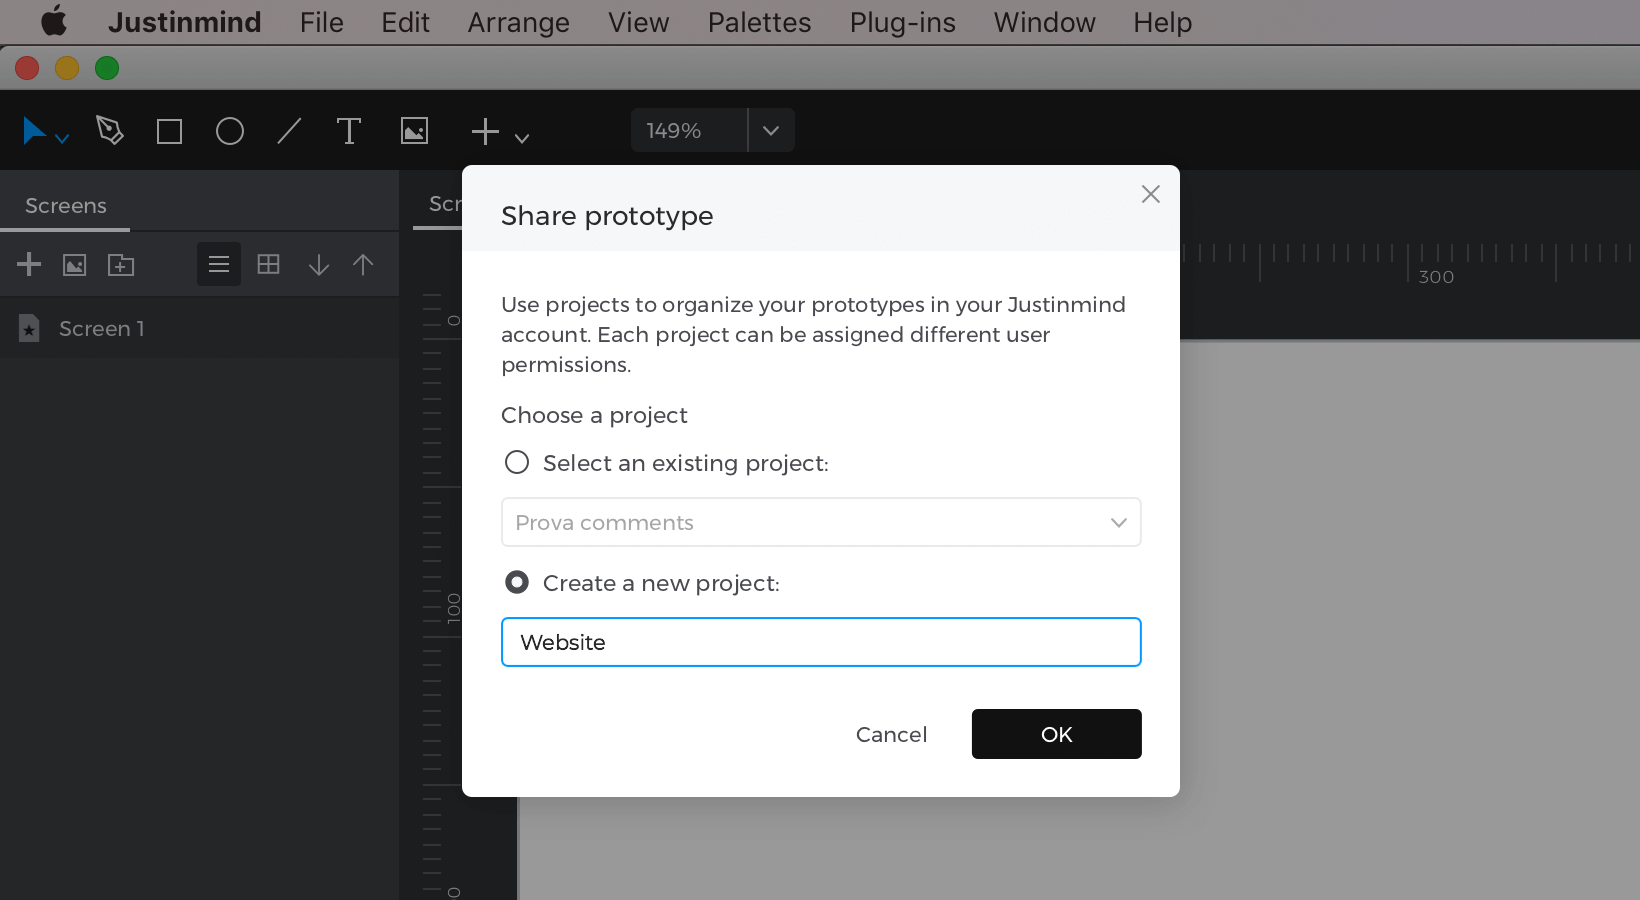Switch screens panel to list view
The width and height of the screenshot is (1640, 900).
[x=219, y=264]
